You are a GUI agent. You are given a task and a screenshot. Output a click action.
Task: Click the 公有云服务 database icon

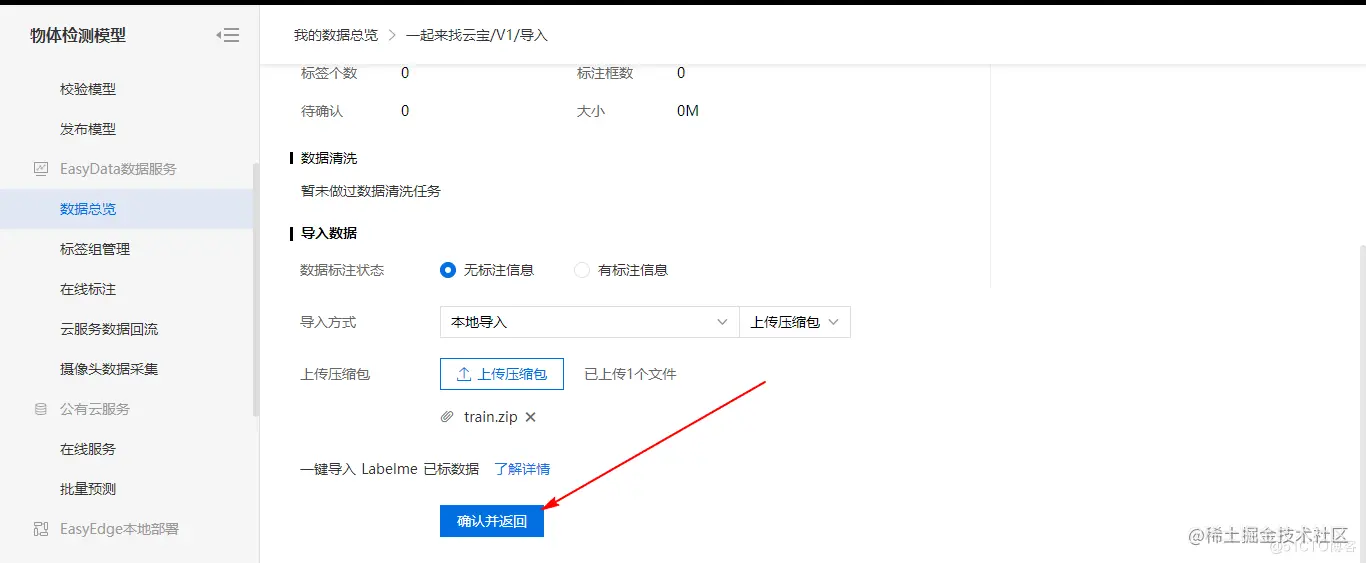pos(41,409)
